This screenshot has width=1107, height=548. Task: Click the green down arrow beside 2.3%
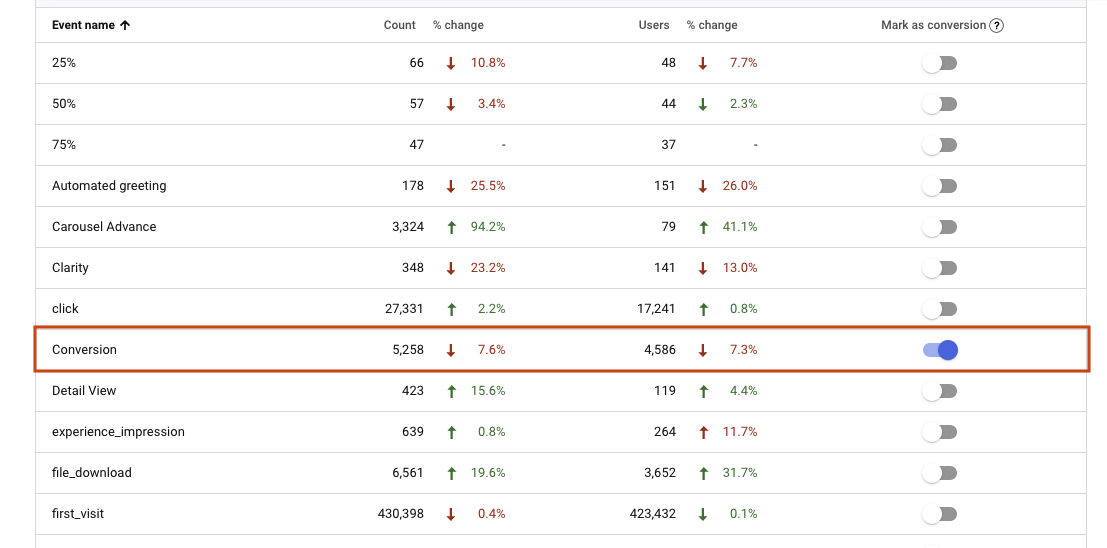tap(702, 105)
